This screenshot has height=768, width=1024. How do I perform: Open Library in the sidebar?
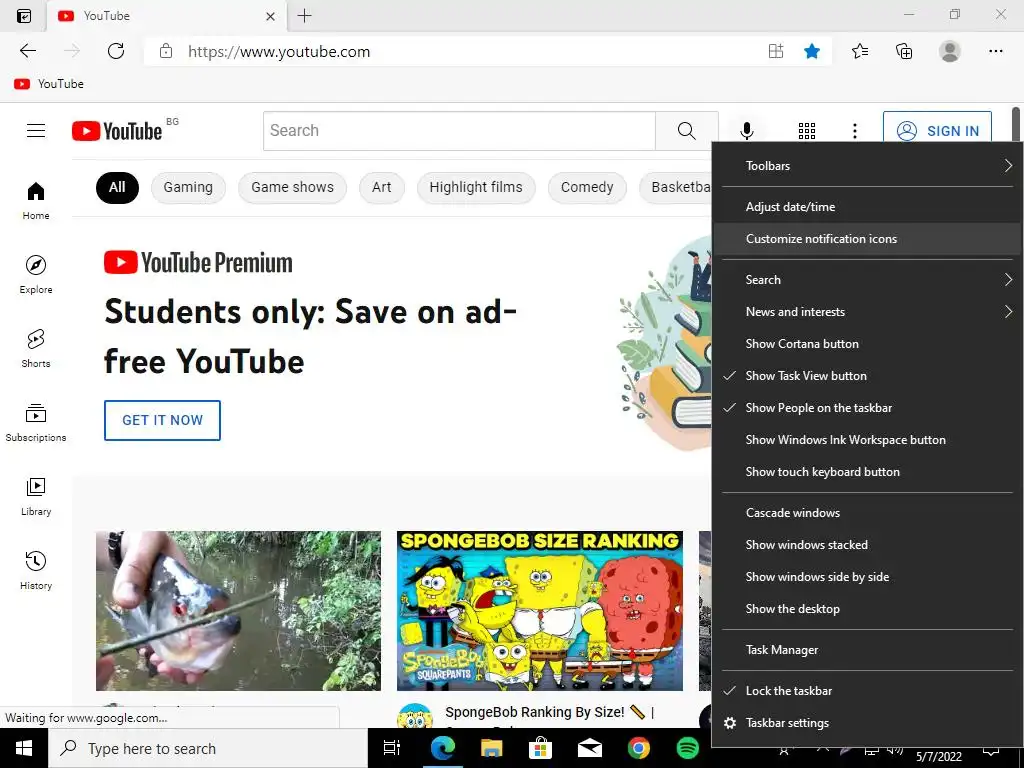pos(36,496)
